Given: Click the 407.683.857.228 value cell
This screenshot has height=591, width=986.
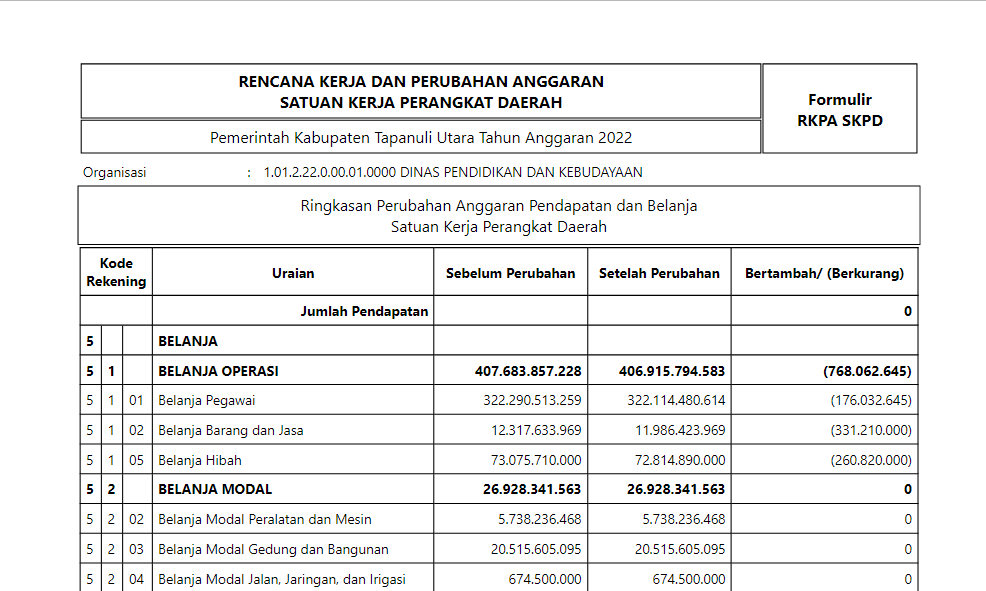Looking at the screenshot, I should click(x=527, y=371).
